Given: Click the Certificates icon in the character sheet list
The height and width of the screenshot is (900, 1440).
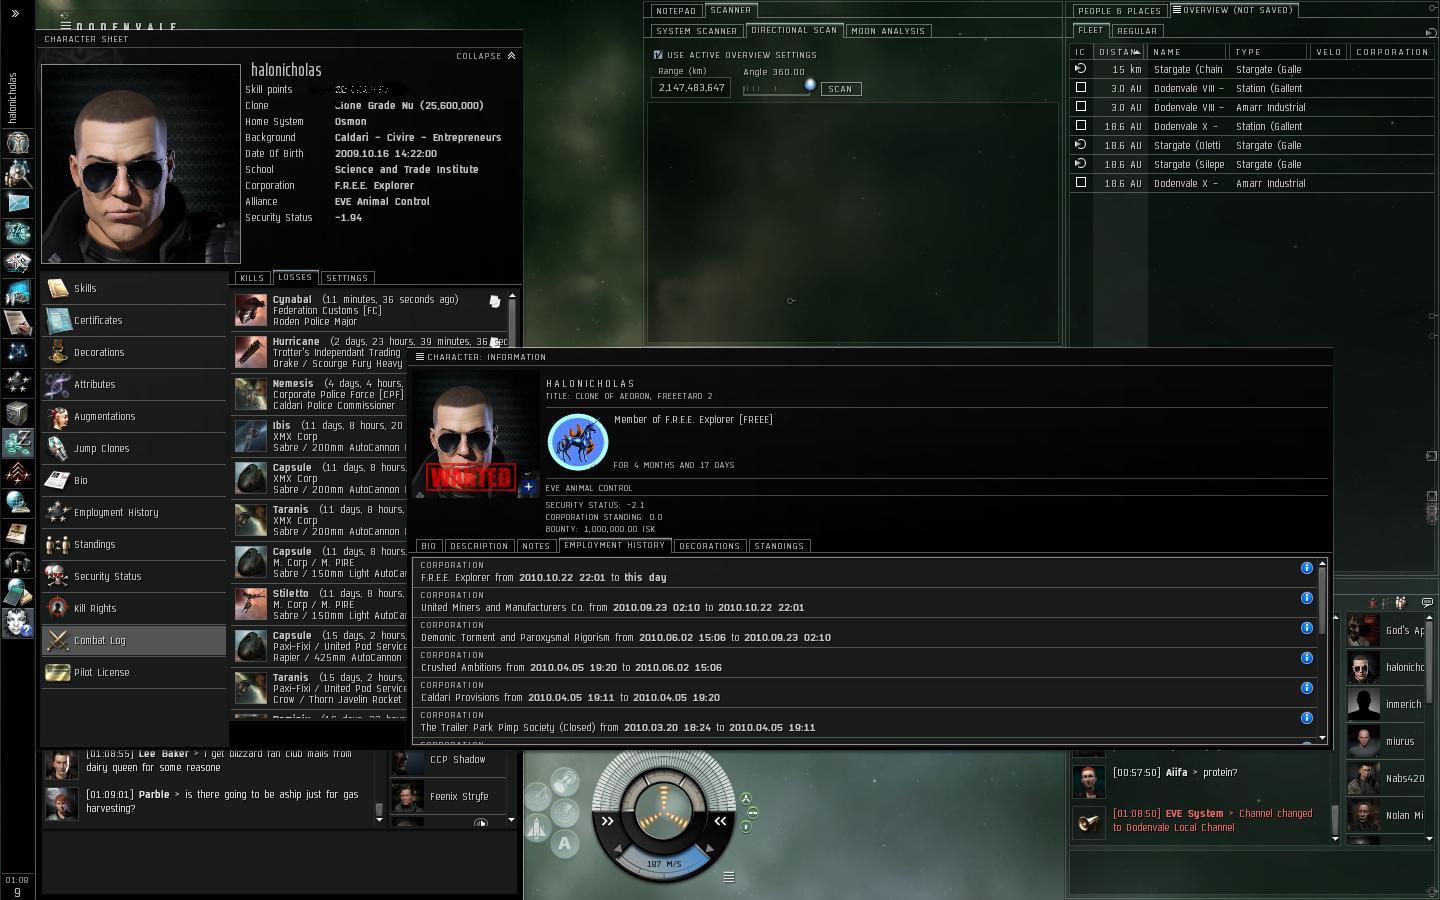Looking at the screenshot, I should point(58,320).
